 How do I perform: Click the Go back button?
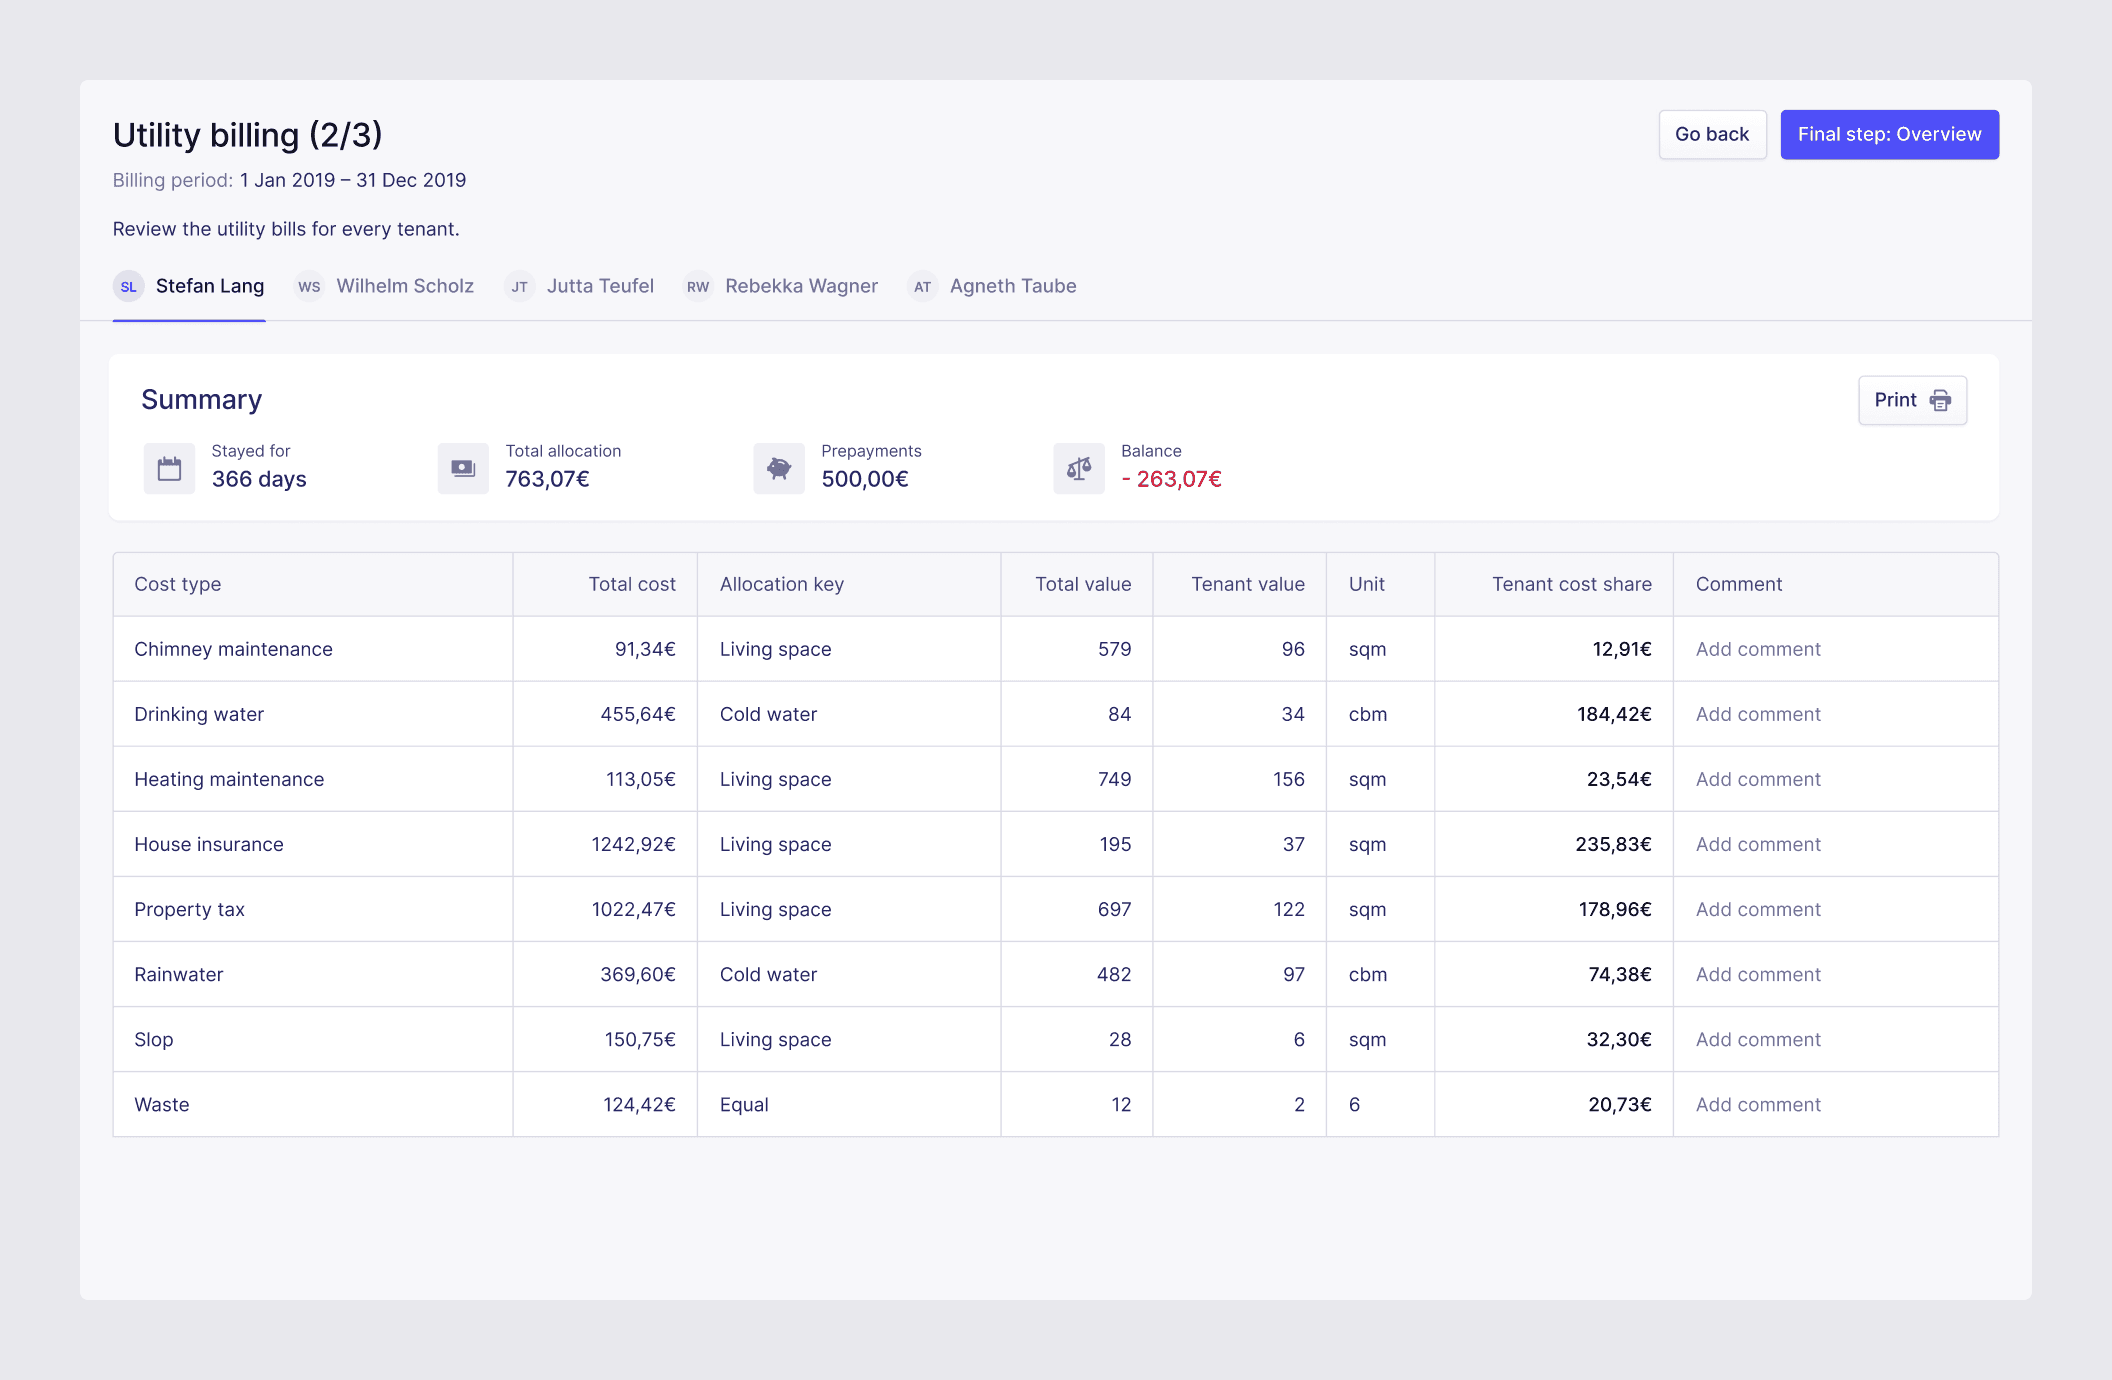[x=1712, y=133]
